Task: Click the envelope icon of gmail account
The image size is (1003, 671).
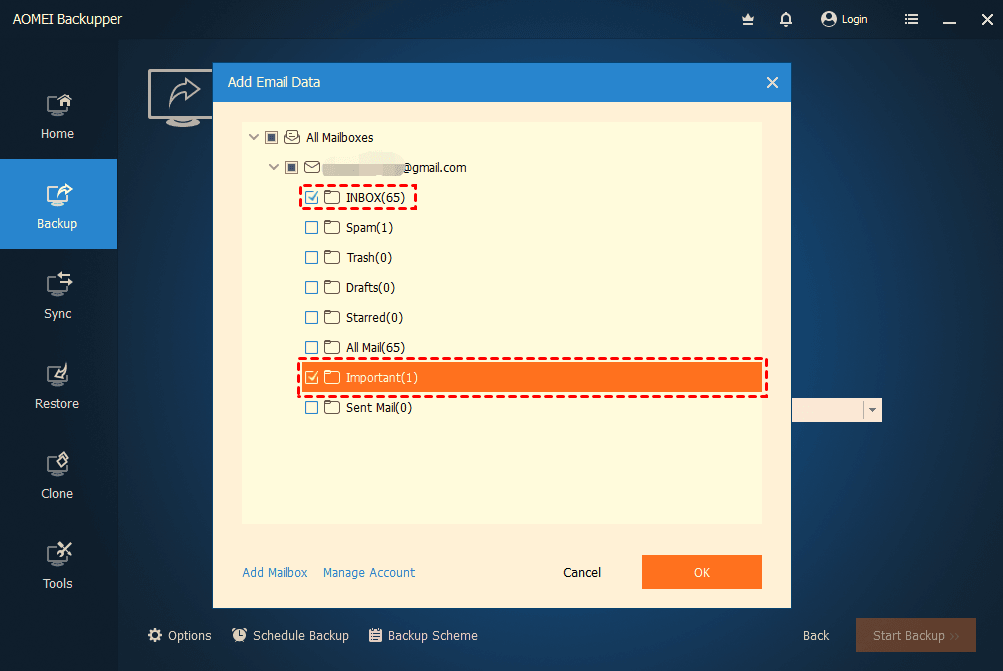Action: 312,167
